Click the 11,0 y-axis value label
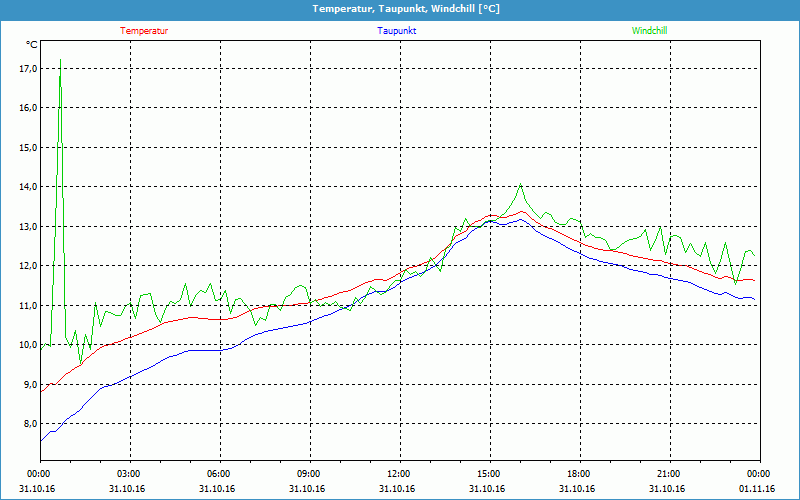Viewport: 800px width, 500px height. (x=28, y=305)
